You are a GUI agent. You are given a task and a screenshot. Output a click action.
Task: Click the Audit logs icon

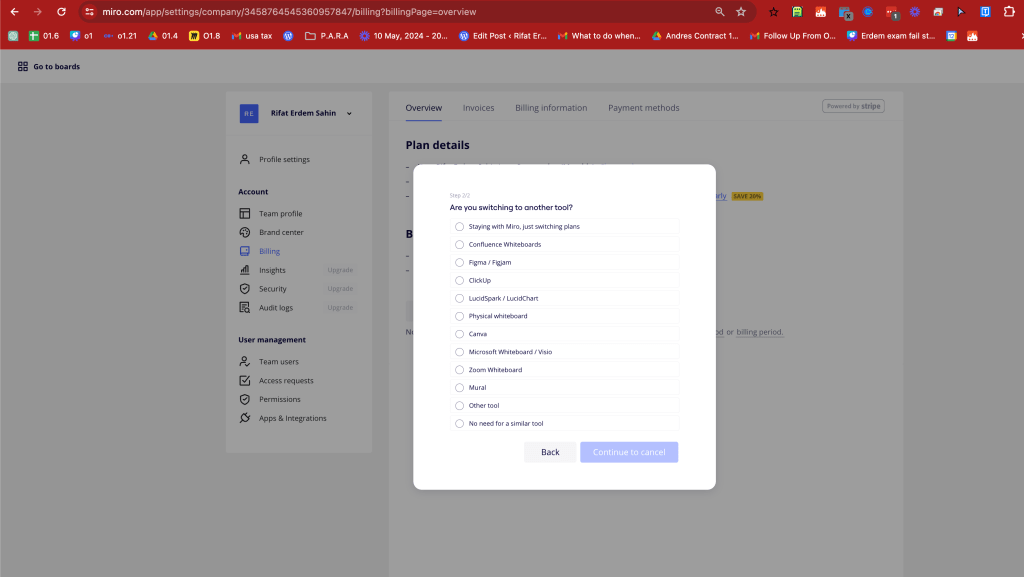click(x=245, y=307)
